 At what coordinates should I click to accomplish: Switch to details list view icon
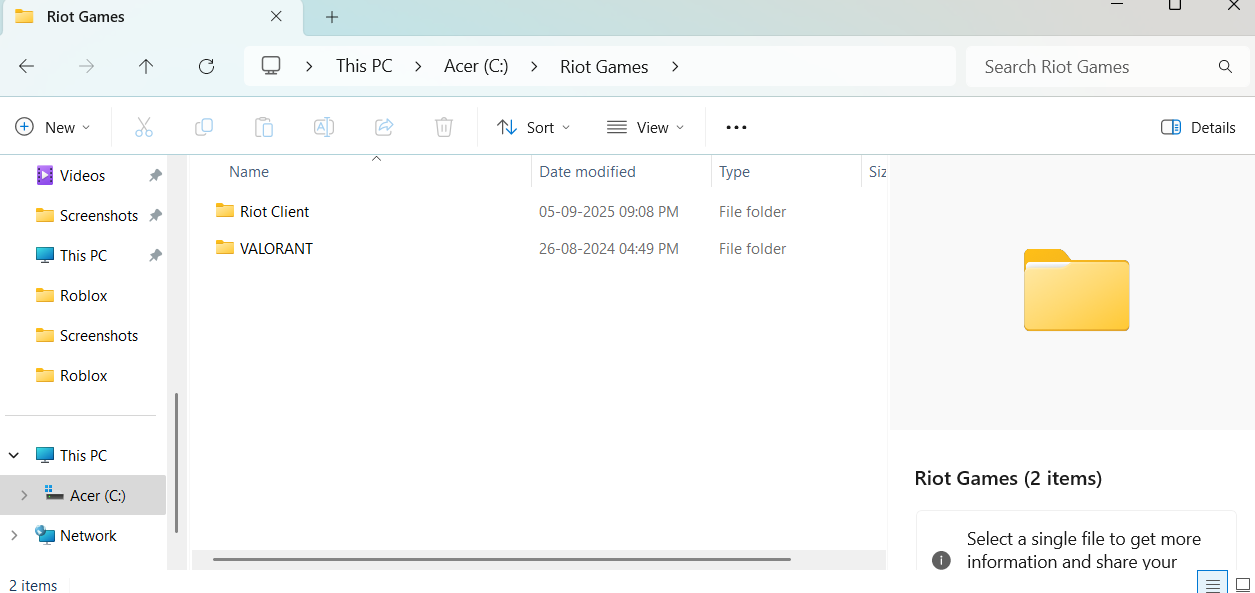(x=1212, y=584)
